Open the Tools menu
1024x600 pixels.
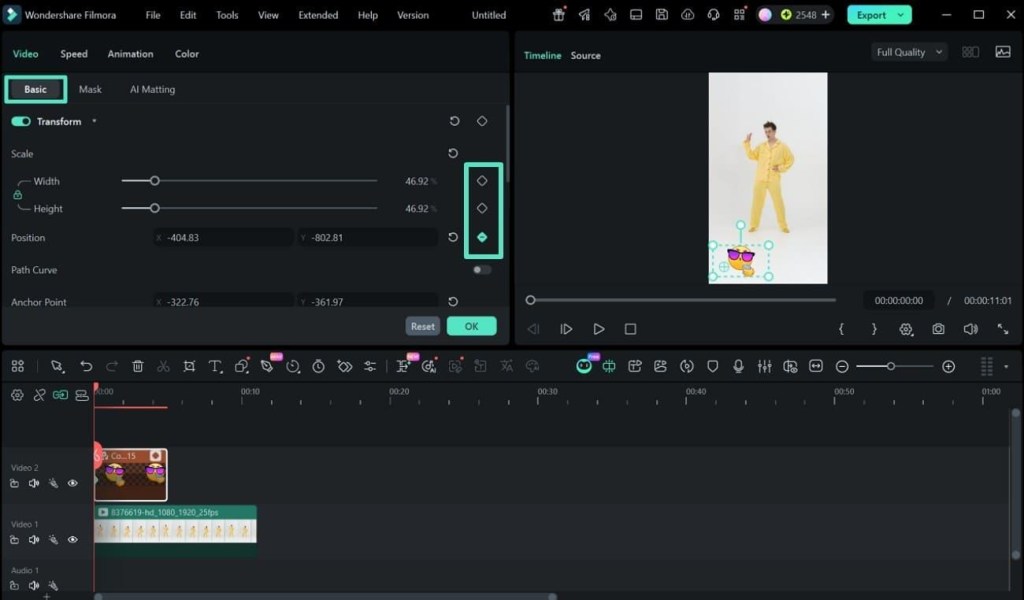[x=227, y=15]
